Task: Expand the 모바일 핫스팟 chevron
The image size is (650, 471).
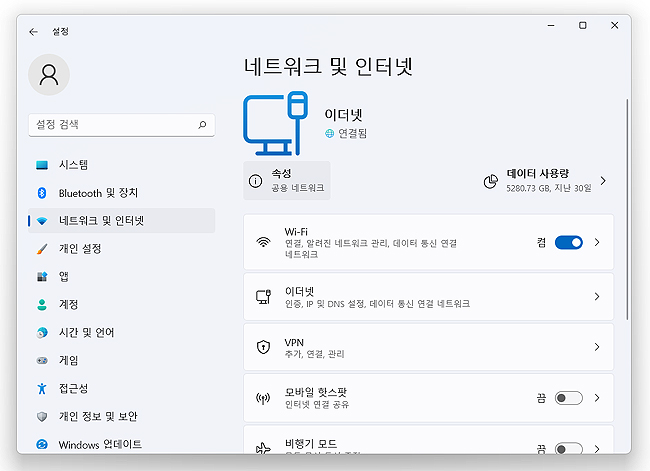Action: [597, 398]
